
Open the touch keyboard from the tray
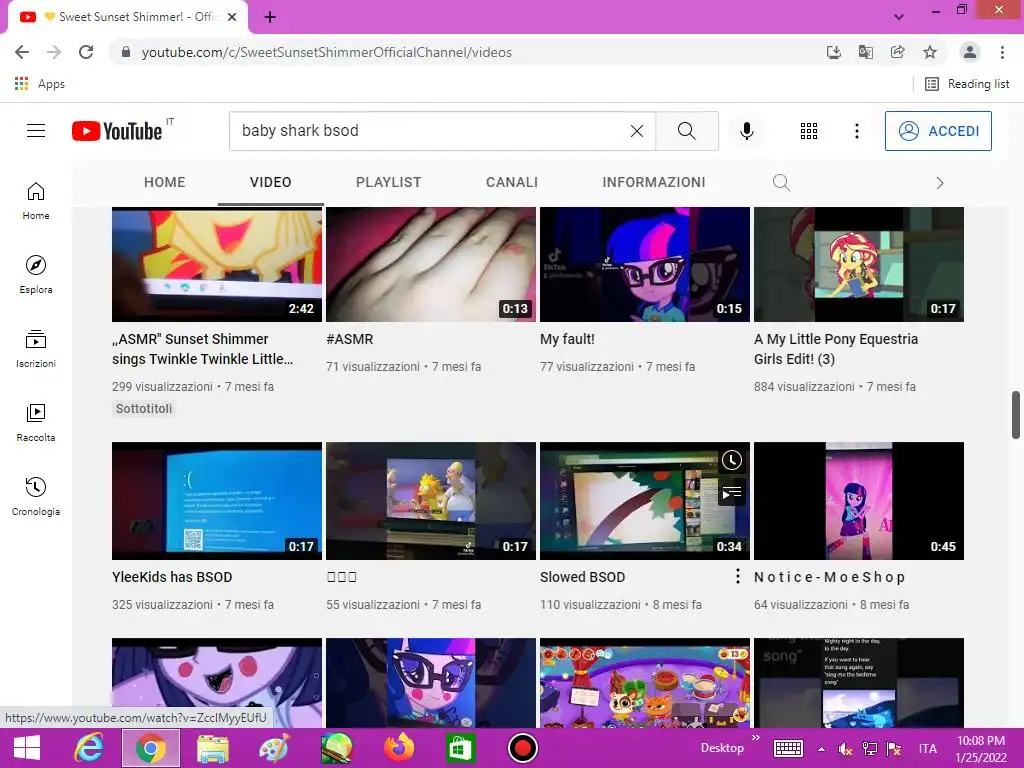pyautogui.click(x=788, y=749)
